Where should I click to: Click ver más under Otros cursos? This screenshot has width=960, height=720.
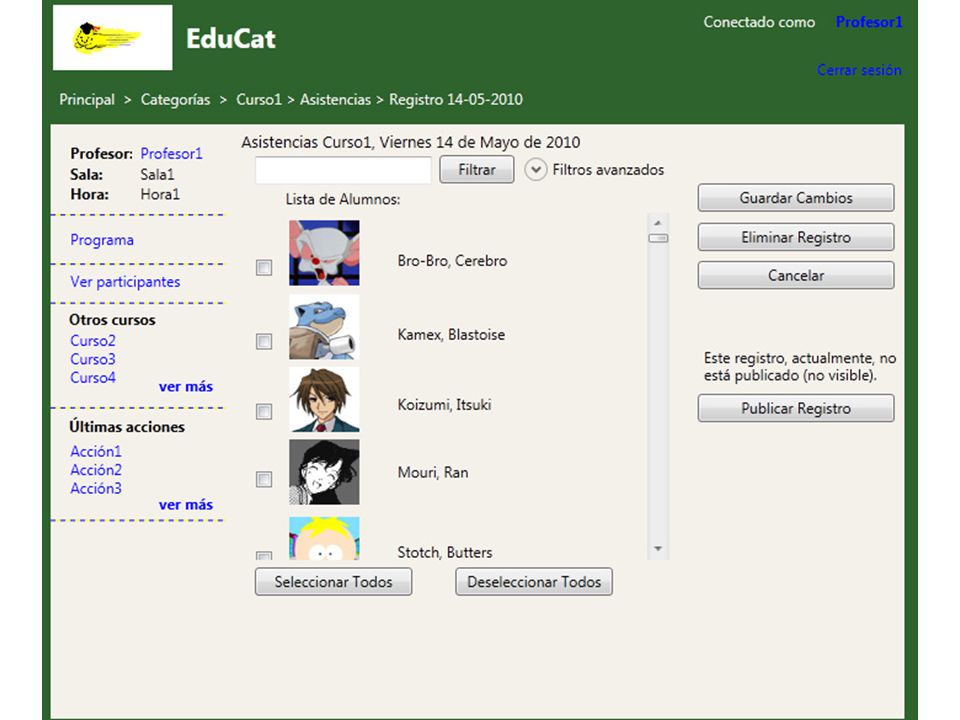[x=186, y=386]
